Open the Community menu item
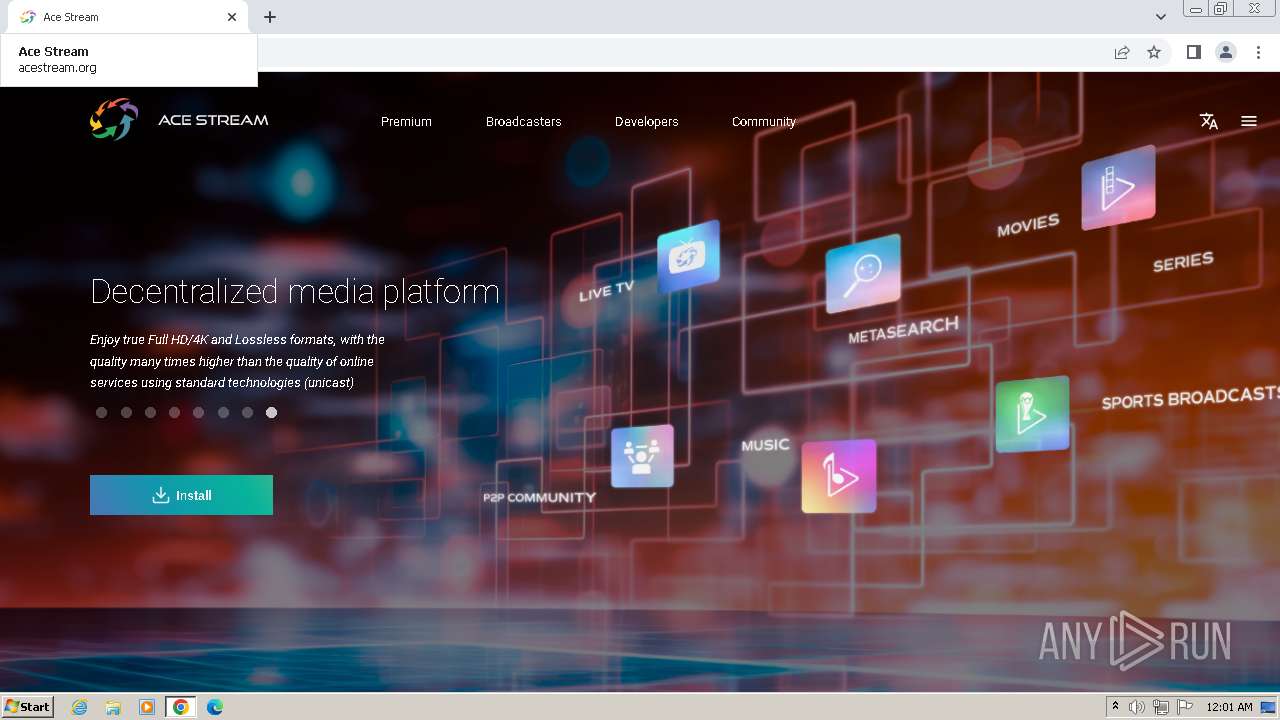The height and width of the screenshot is (720, 1280). click(764, 121)
